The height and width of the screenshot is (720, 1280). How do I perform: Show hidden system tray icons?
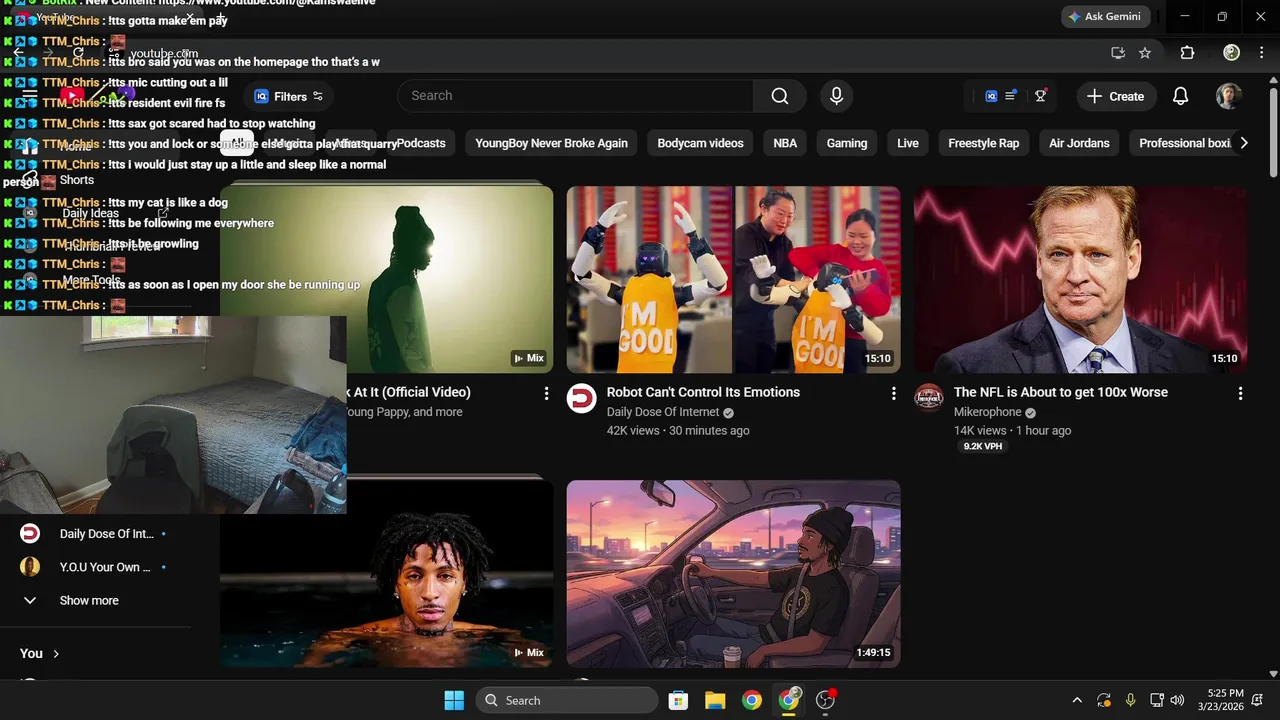1077,700
